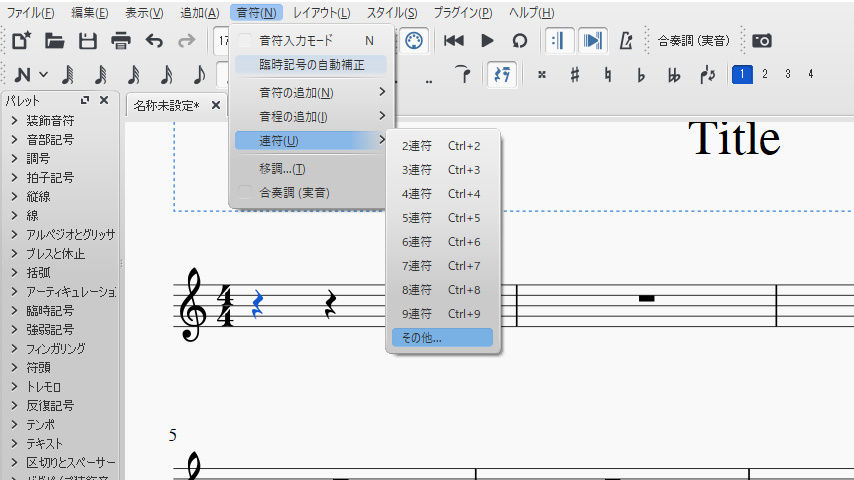Toggle the 合奏調 (実音) toolbar button

[x=693, y=41]
